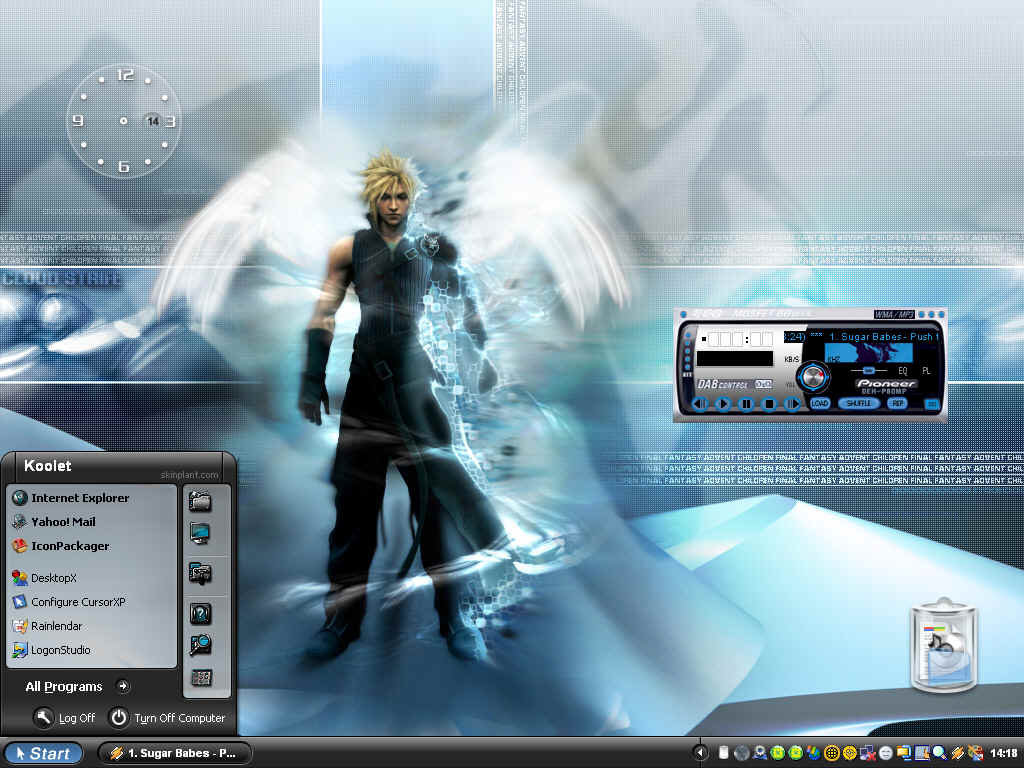Click the round volume knob
The height and width of the screenshot is (768, 1024).
click(x=814, y=377)
